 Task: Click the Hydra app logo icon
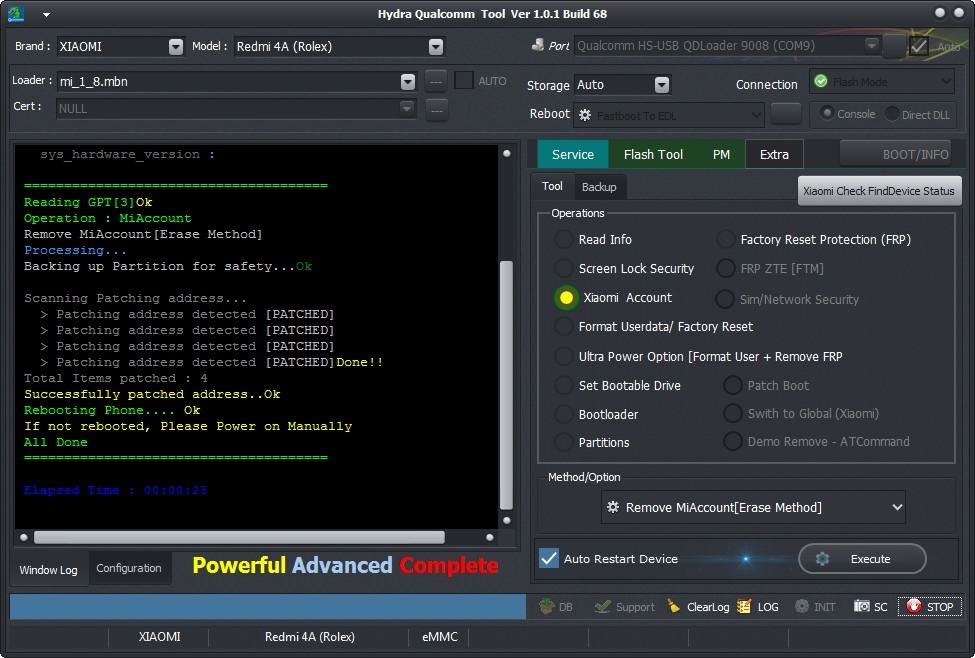click(x=16, y=13)
